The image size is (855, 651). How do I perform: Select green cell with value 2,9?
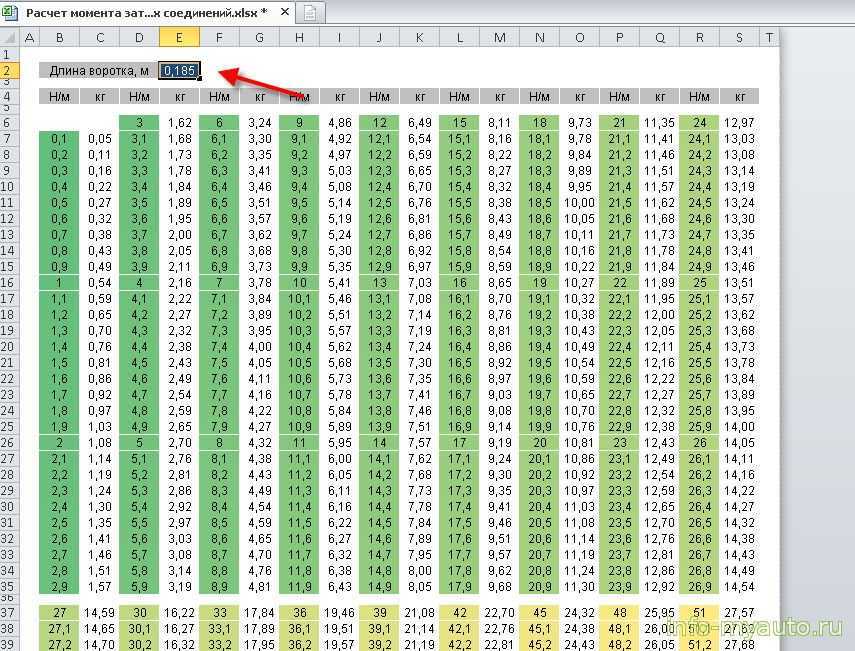coord(59,587)
